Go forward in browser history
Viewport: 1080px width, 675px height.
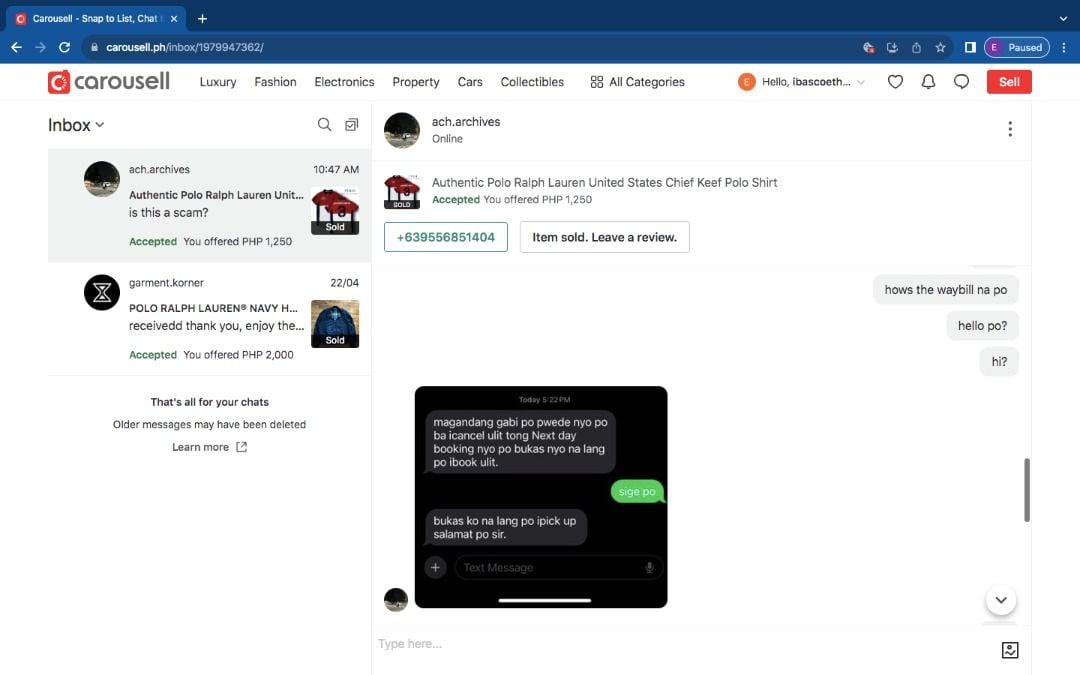tap(41, 48)
